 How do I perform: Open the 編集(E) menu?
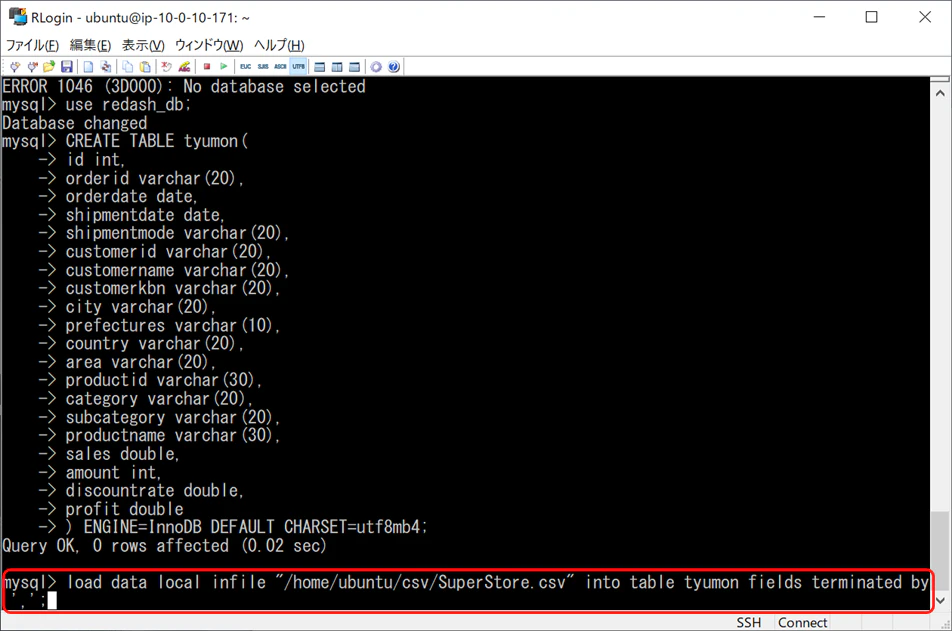tap(90, 46)
